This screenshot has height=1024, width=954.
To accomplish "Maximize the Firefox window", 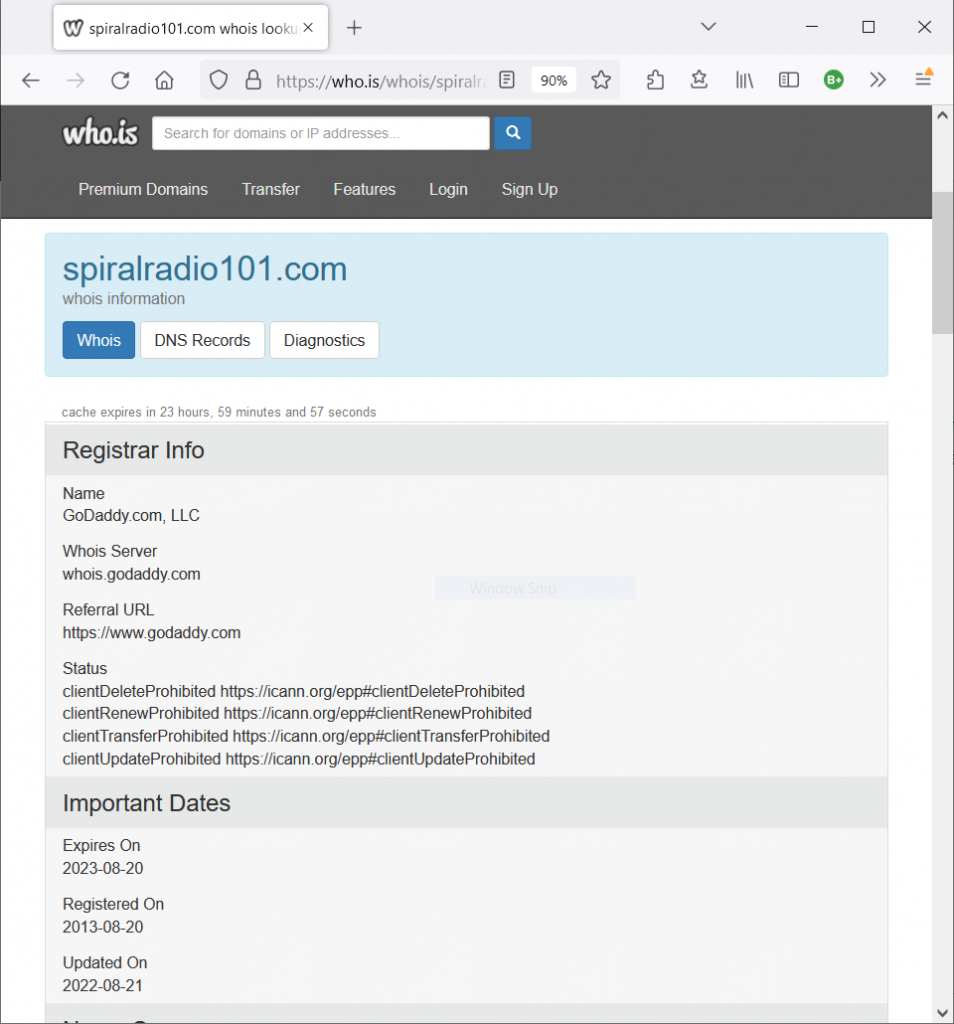I will pos(868,27).
